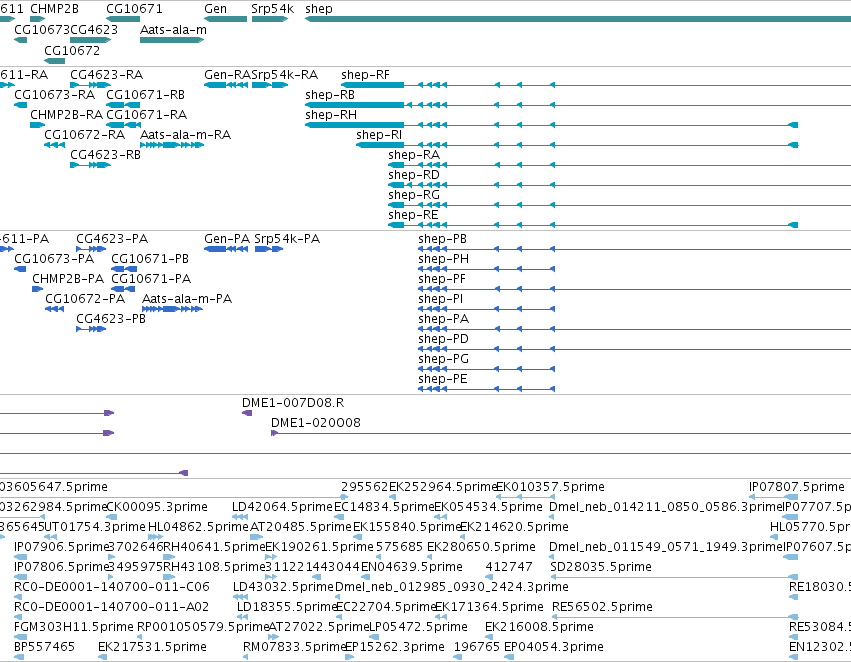The height and width of the screenshot is (662, 851).
Task: Select the shep-RG transcript label
Action: pyautogui.click(x=414, y=195)
